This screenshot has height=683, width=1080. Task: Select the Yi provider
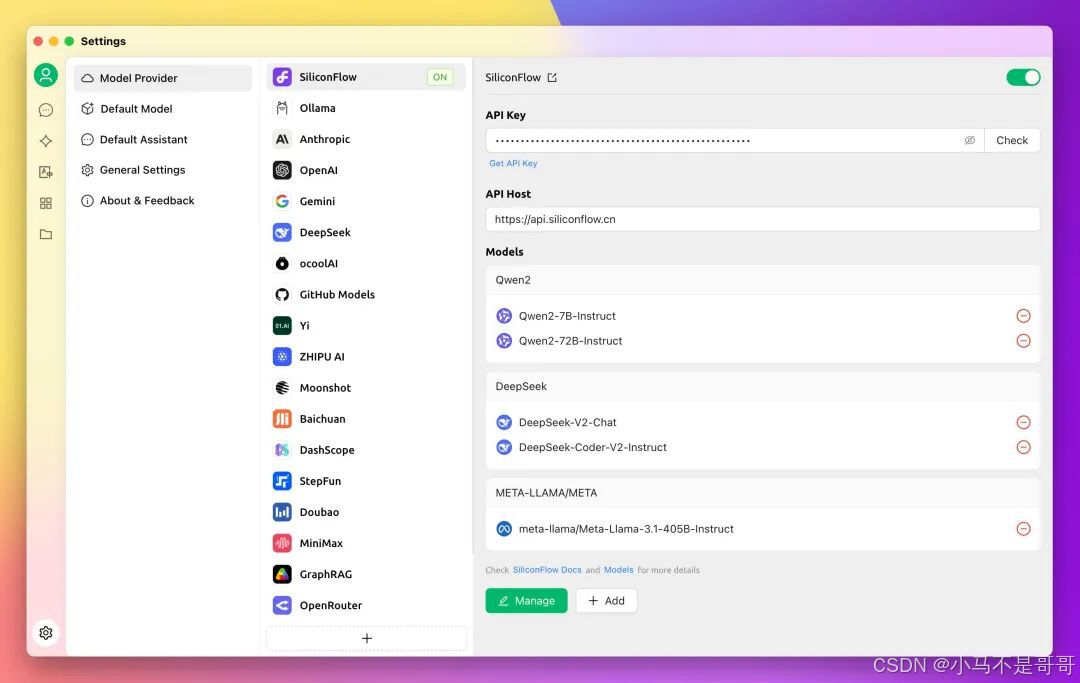coord(366,326)
